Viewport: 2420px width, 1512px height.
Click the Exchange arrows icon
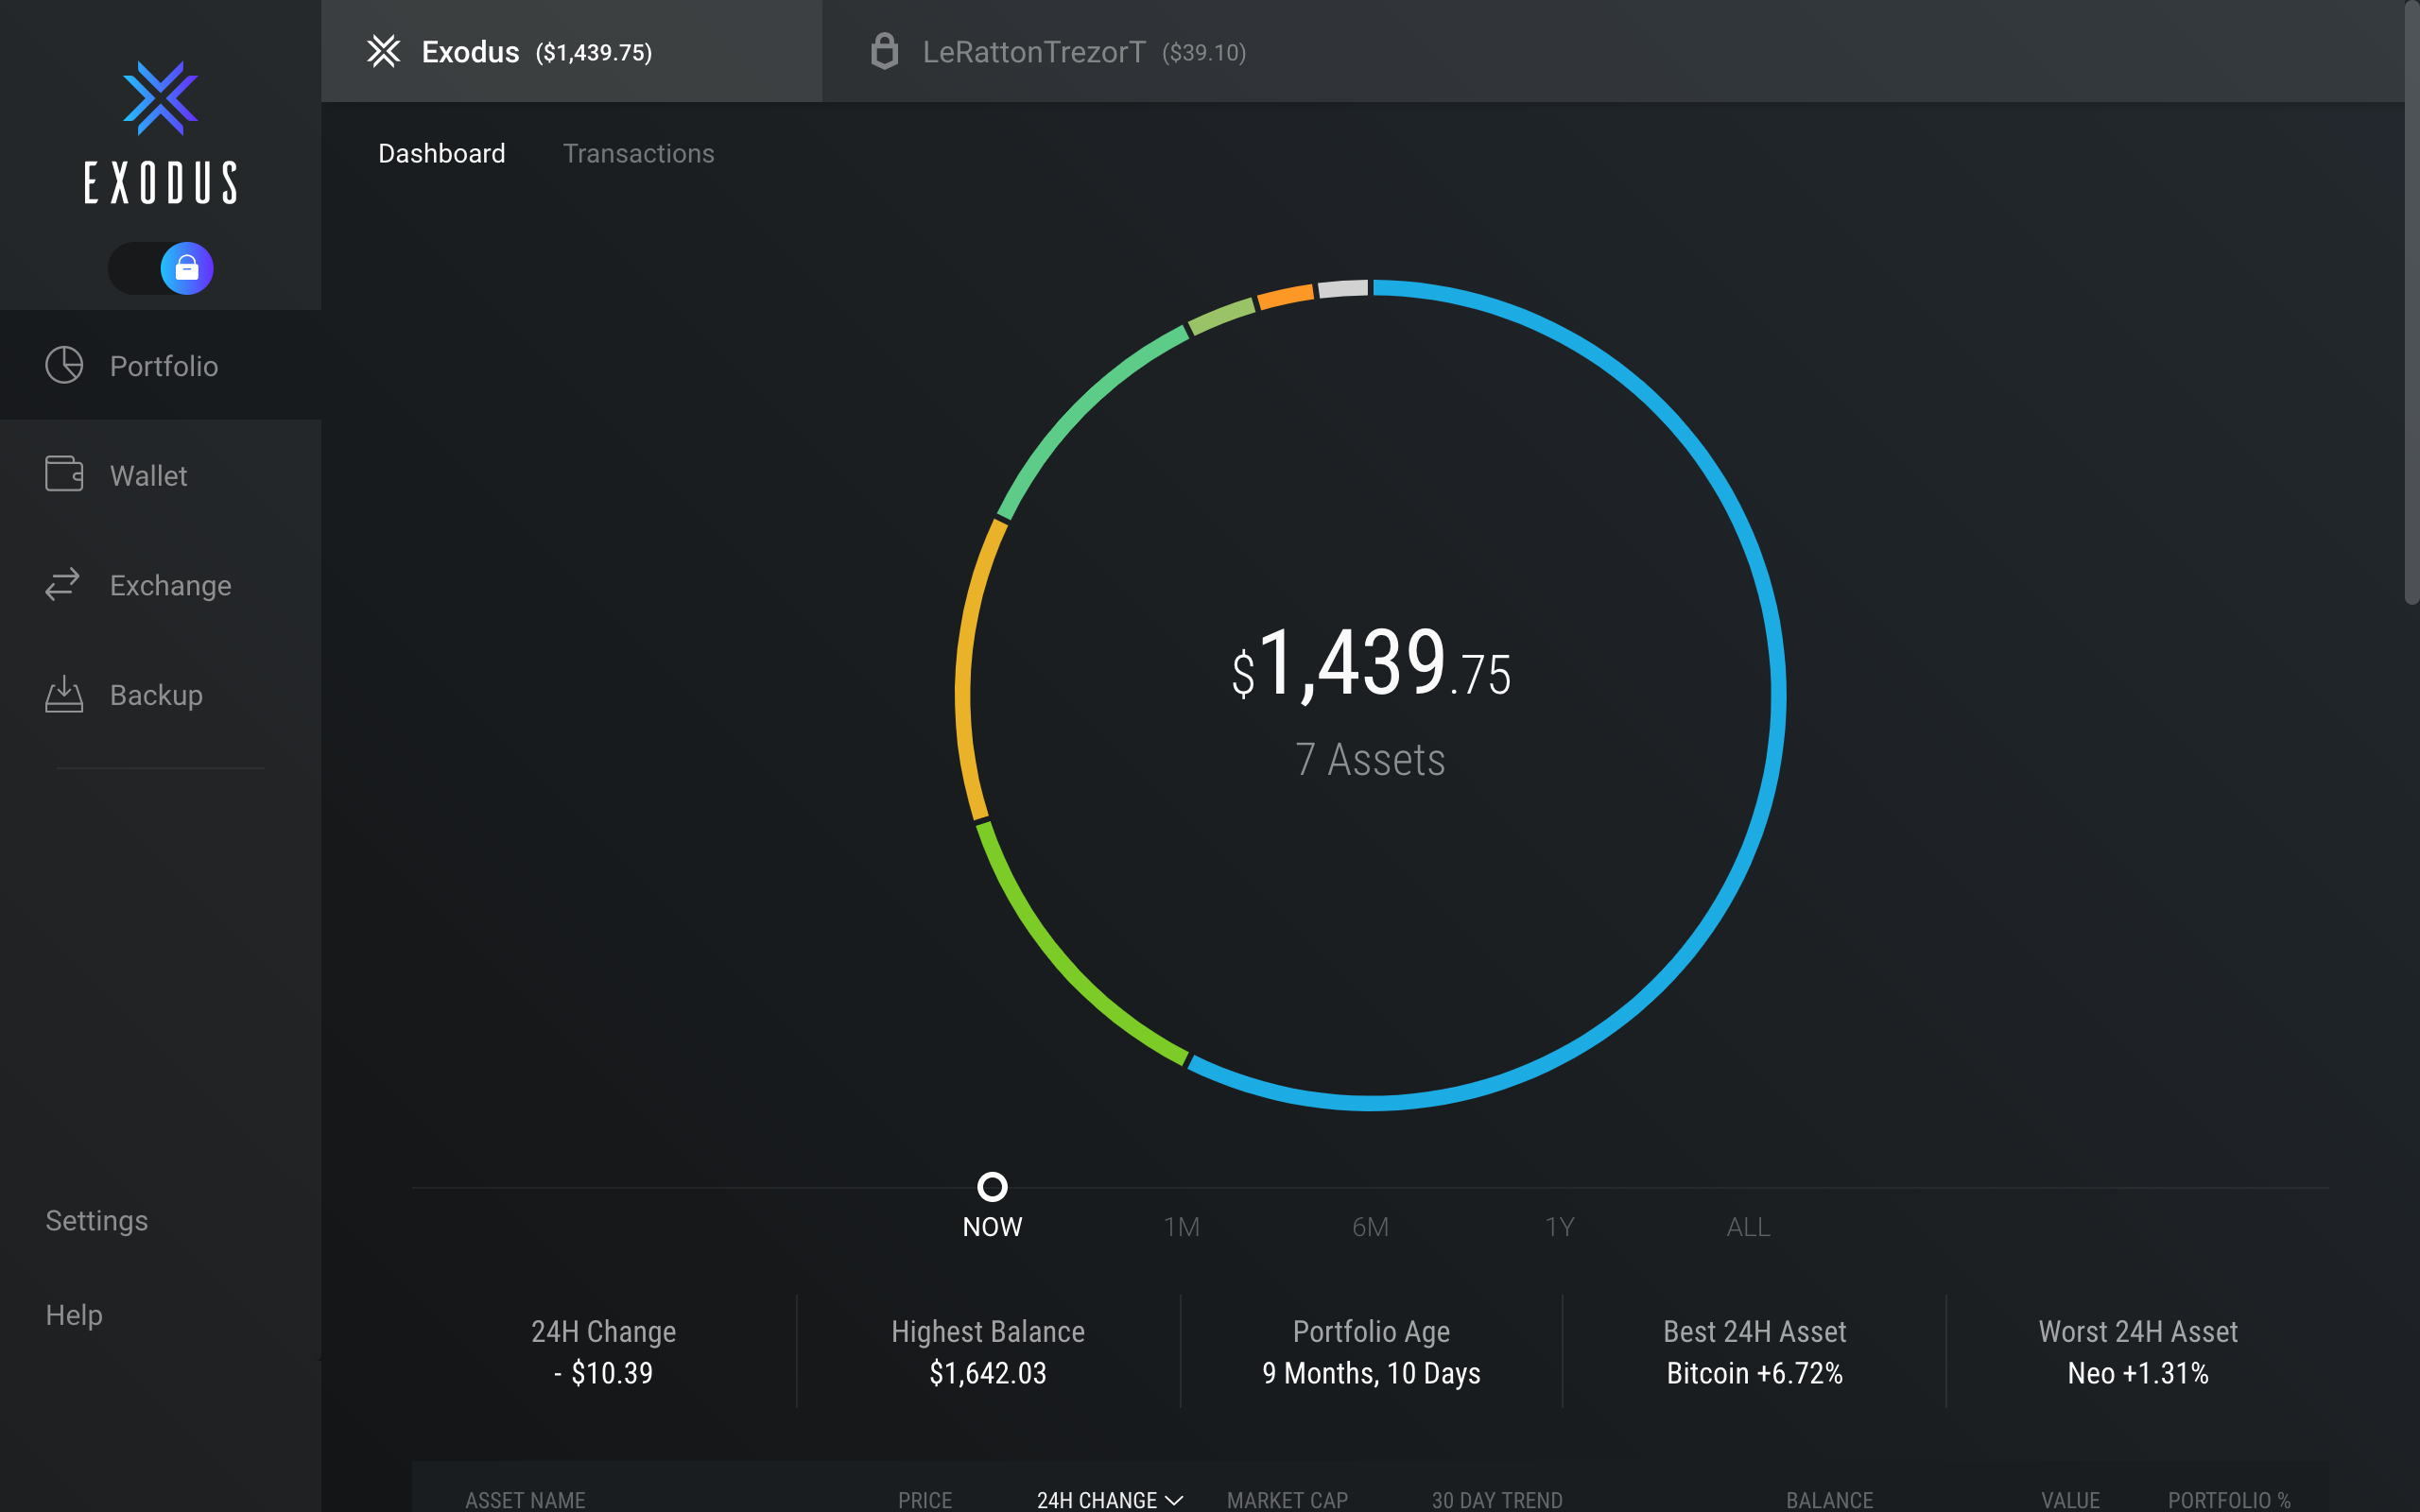(x=62, y=584)
